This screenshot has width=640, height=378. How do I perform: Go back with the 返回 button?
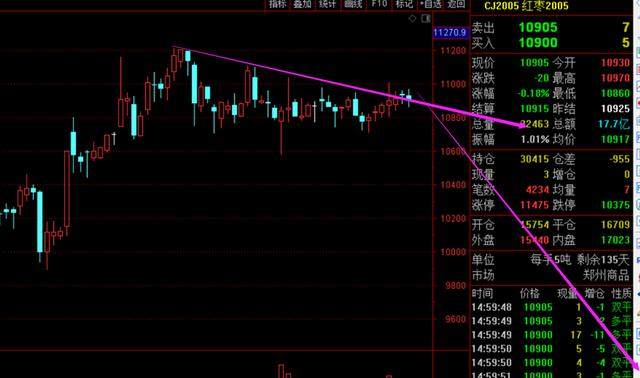tap(456, 4)
